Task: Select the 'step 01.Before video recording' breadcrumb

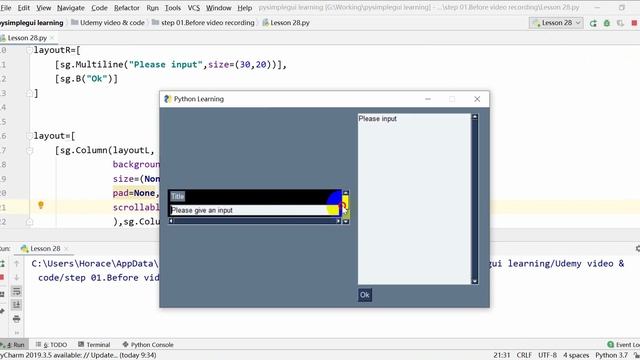Action: tap(203, 23)
